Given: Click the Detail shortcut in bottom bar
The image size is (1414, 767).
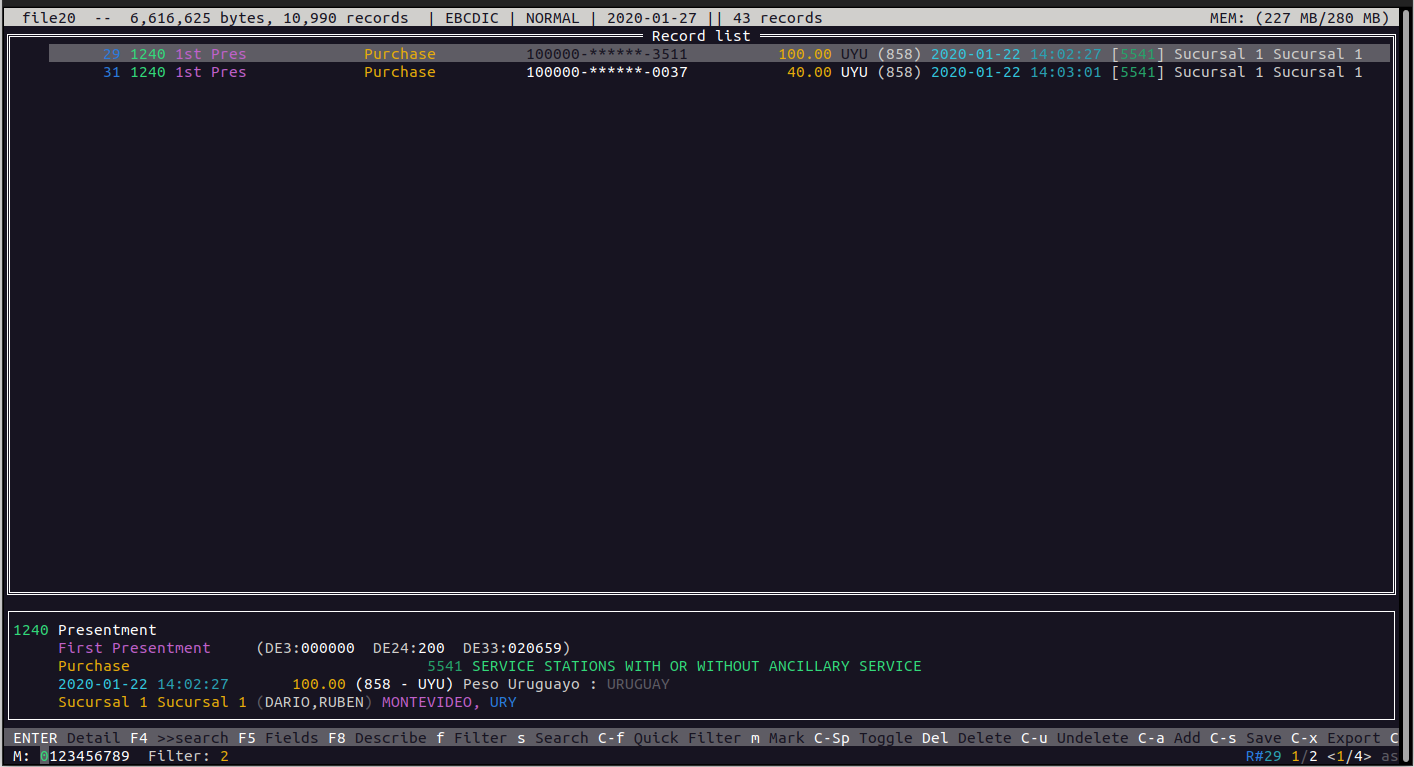Looking at the screenshot, I should pos(93,738).
